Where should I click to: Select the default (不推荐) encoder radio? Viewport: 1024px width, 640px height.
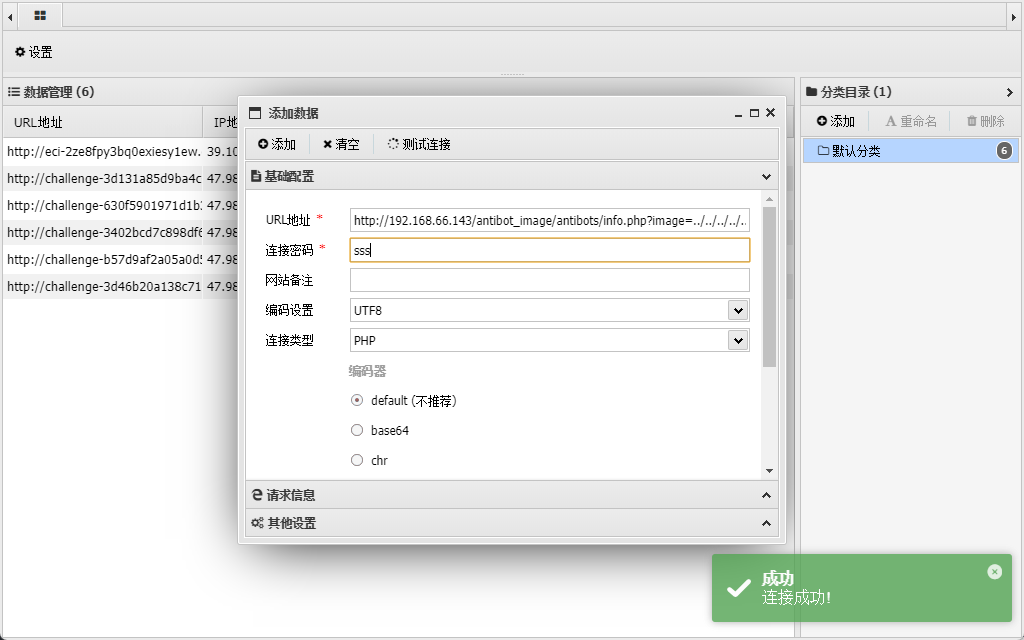[x=357, y=400]
